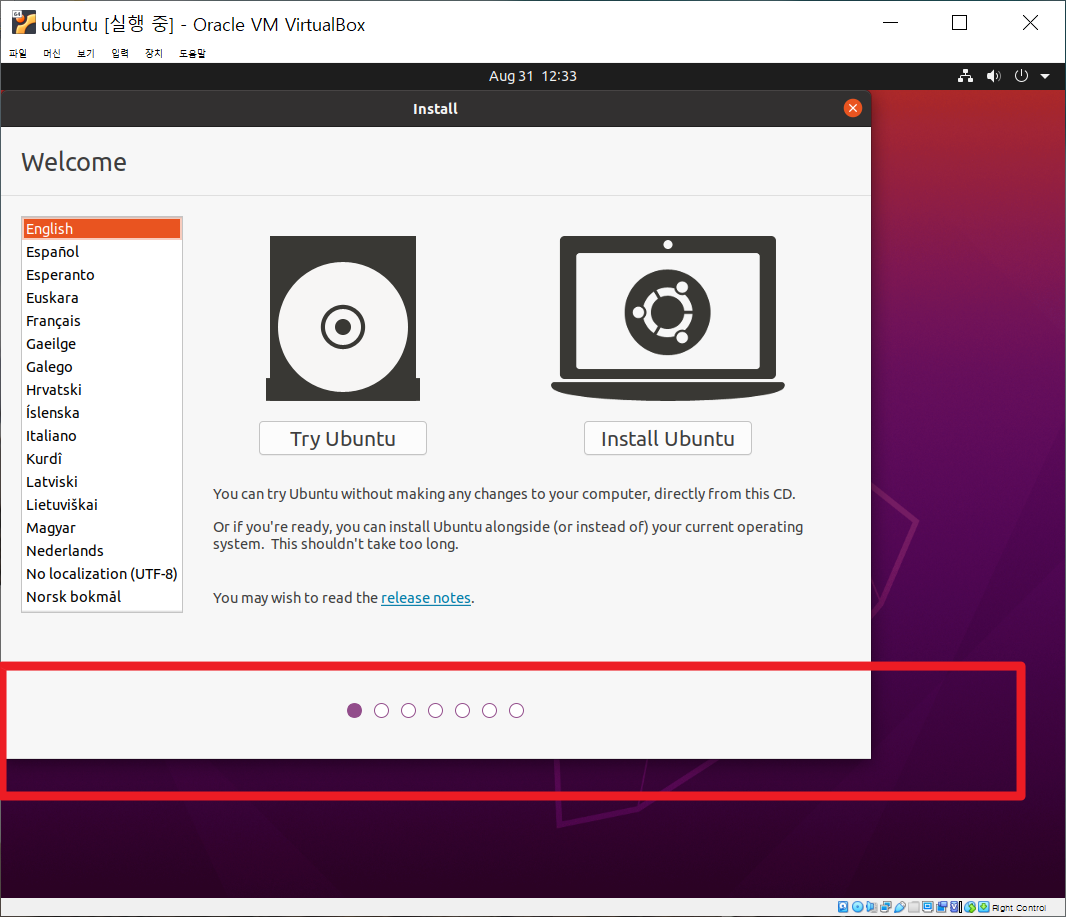Close the Install dialog with the orange X
Viewport: 1066px width, 917px height.
pos(853,108)
